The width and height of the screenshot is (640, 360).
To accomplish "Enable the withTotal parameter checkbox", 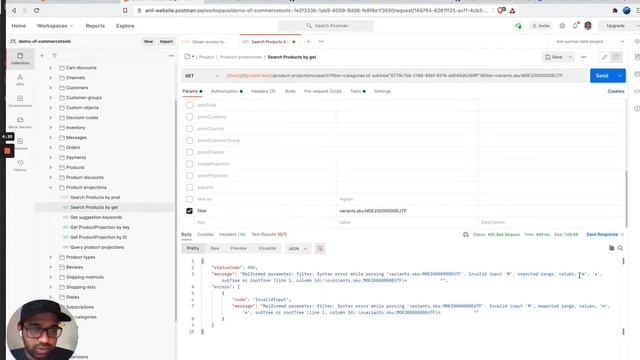I will [x=189, y=105].
